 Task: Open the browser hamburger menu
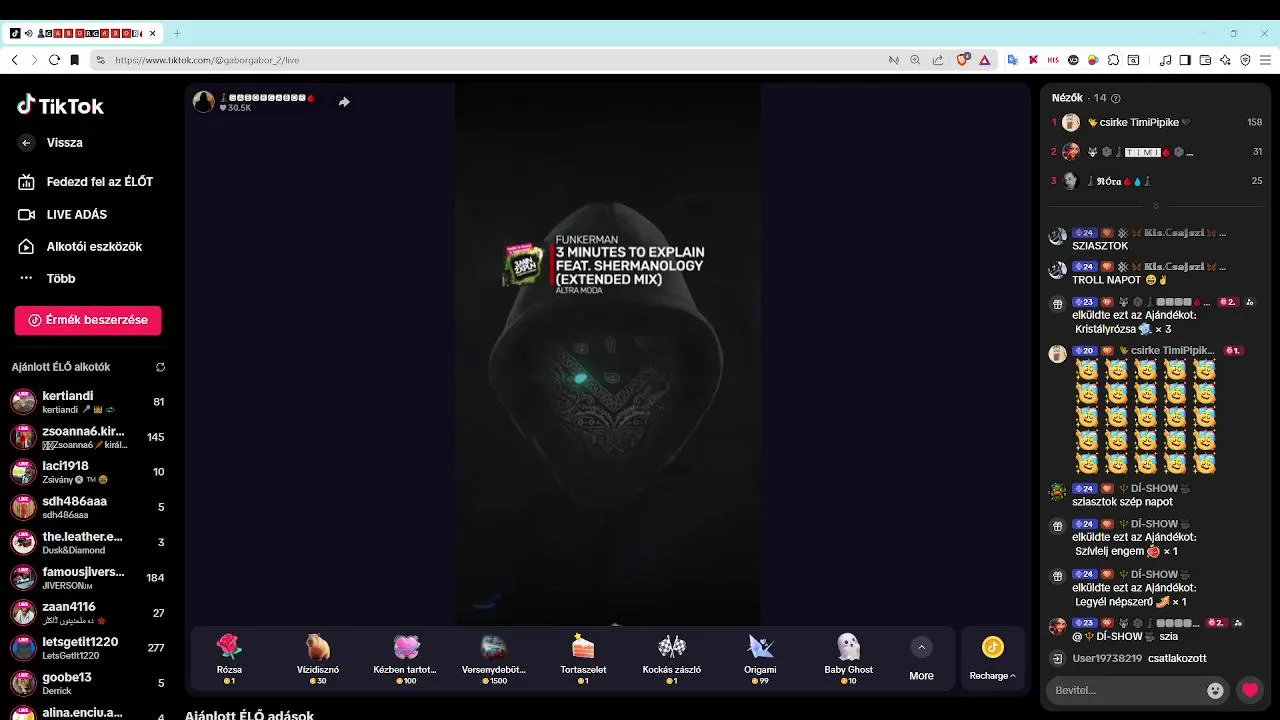[x=1265, y=60]
